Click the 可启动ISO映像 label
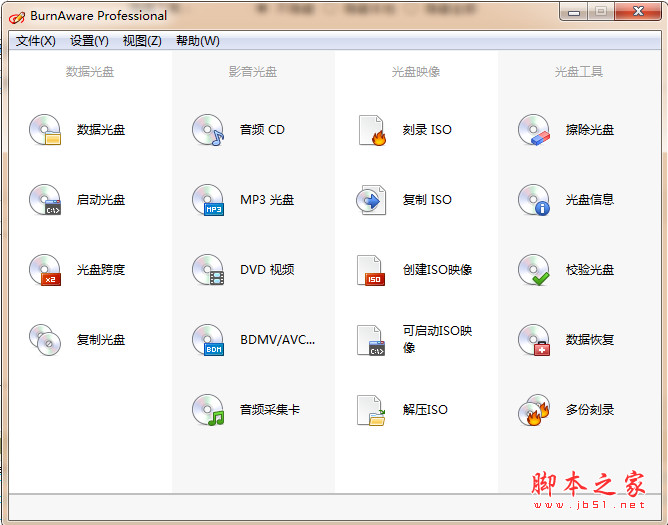 click(x=438, y=339)
